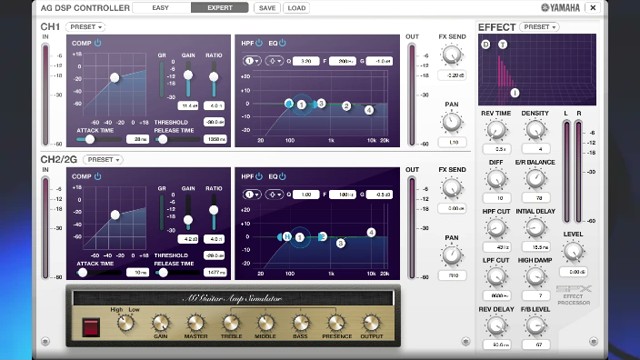The width and height of the screenshot is (640, 360).
Task: Click E/R BALANCE knob
Action: 535,179
